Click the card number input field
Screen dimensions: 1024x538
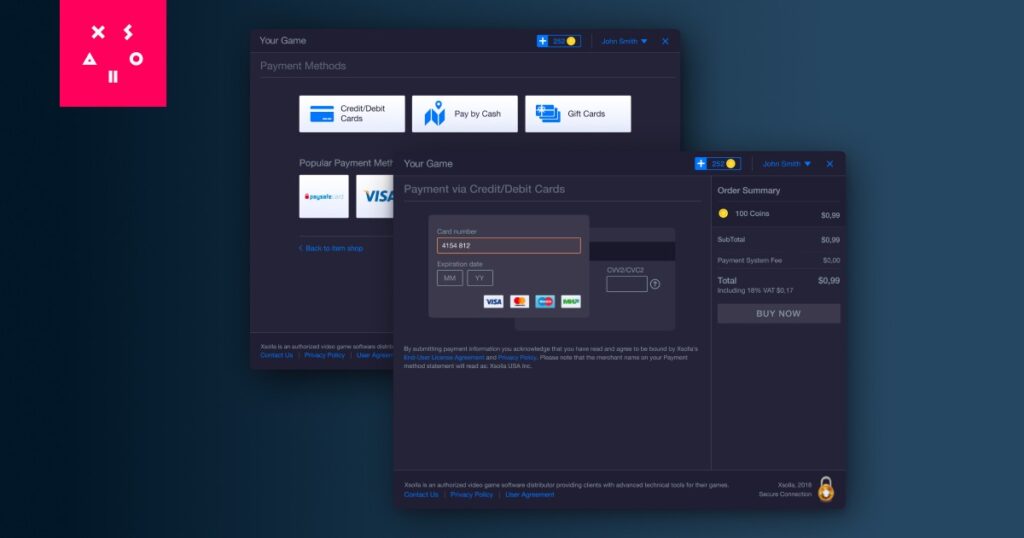pyautogui.click(x=509, y=245)
